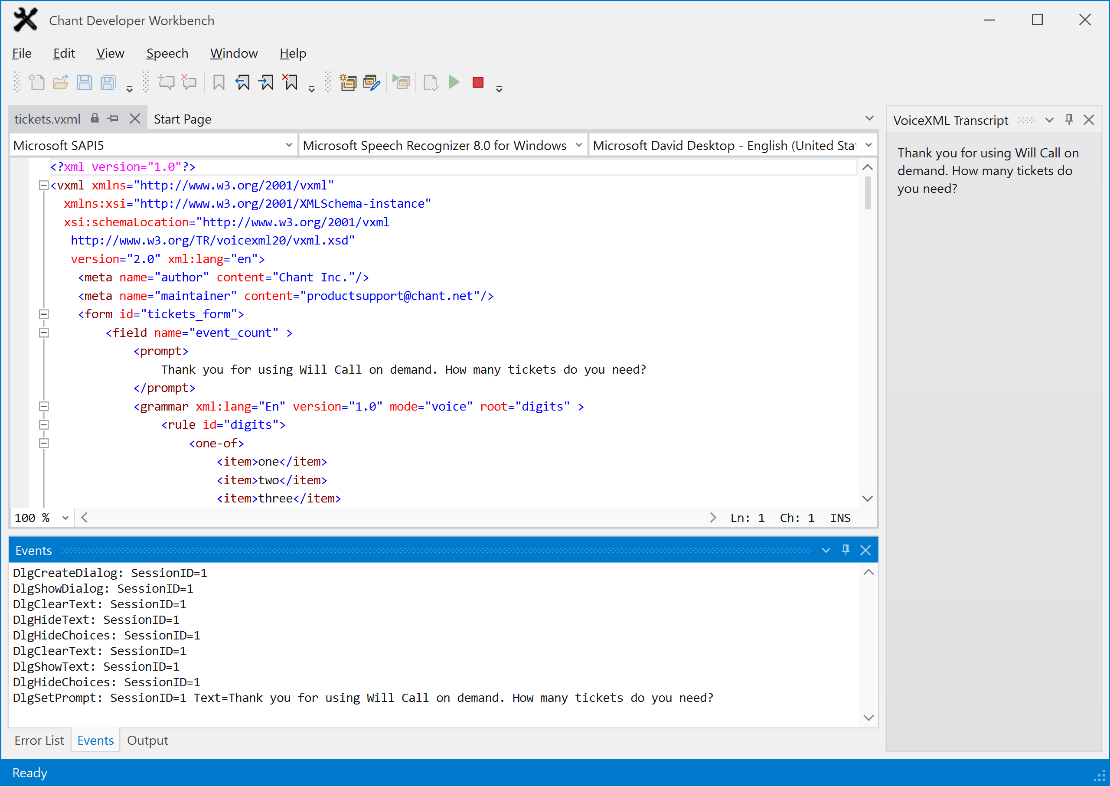Switch to the Start Page tab

click(183, 119)
